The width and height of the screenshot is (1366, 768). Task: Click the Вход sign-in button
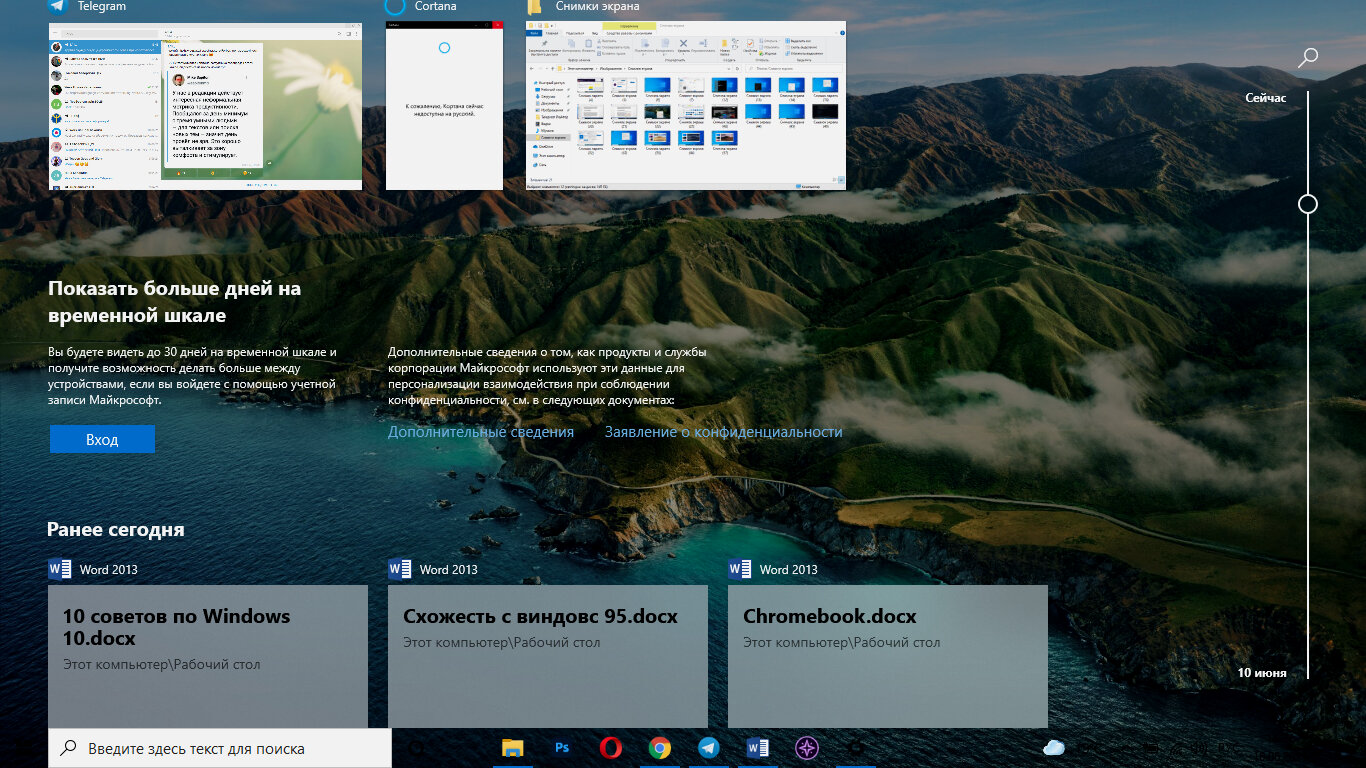coord(102,438)
